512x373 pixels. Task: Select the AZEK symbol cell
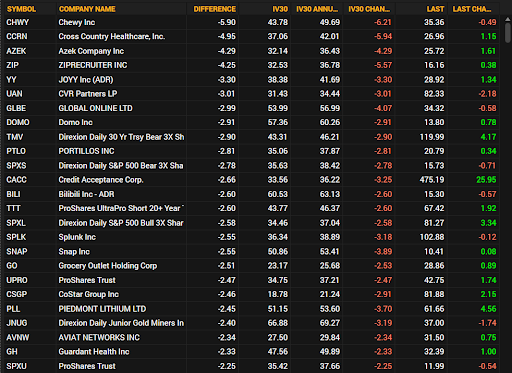tap(16, 51)
